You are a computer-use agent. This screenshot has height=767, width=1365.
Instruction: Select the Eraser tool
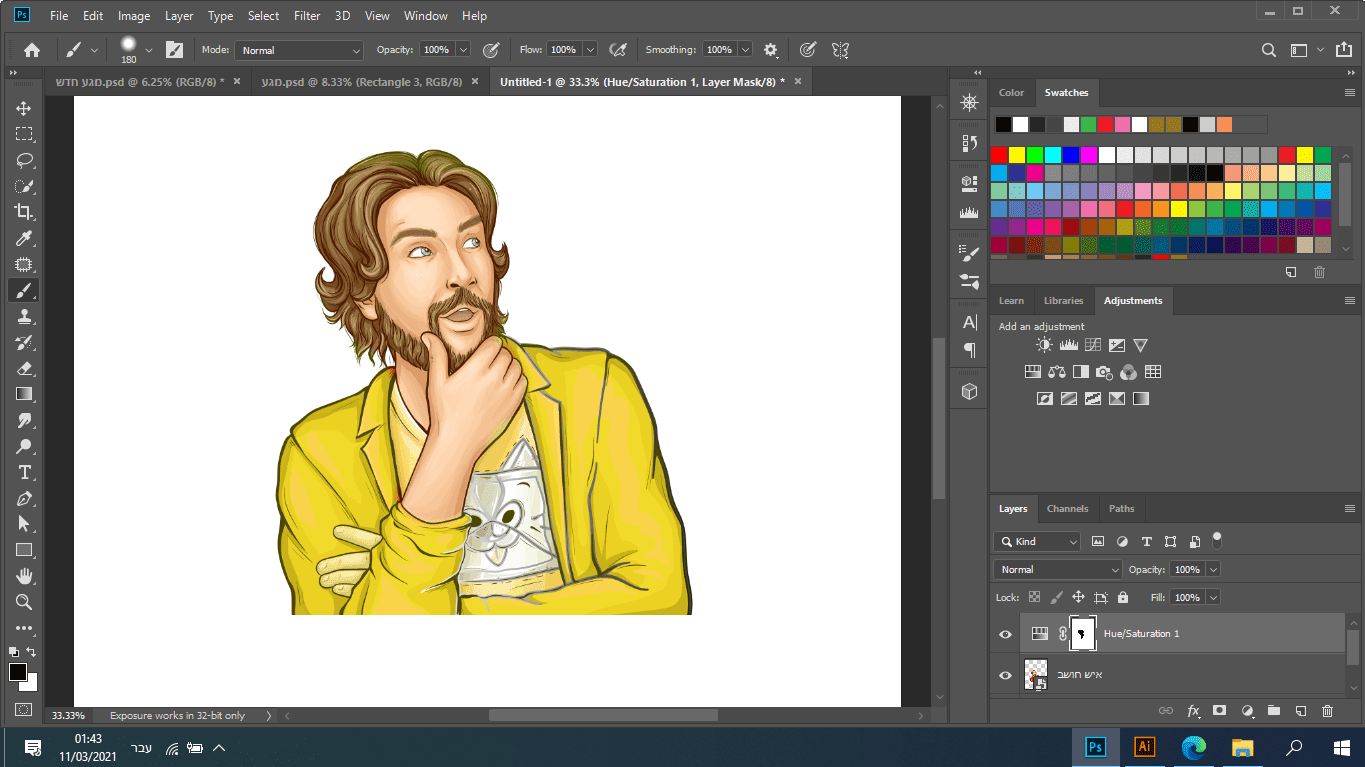tap(24, 368)
